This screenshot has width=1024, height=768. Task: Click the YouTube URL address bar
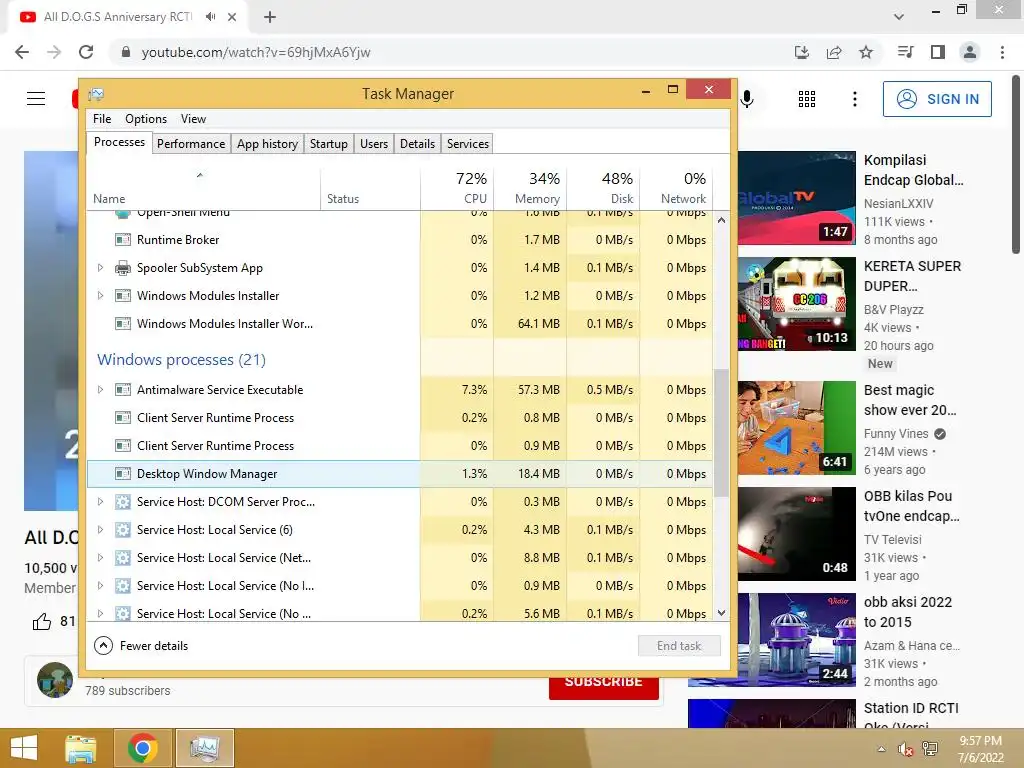pyautogui.click(x=451, y=52)
